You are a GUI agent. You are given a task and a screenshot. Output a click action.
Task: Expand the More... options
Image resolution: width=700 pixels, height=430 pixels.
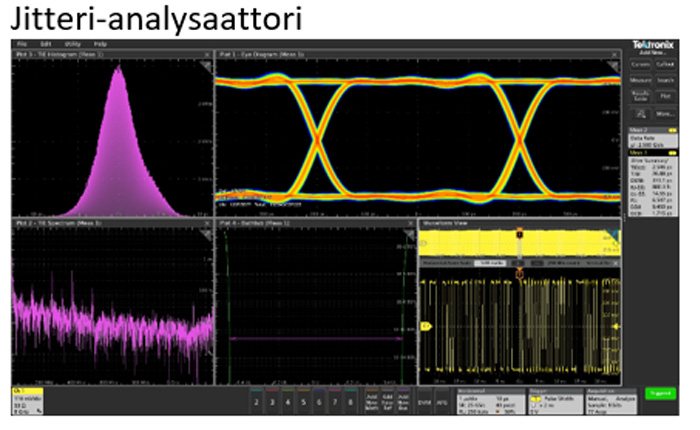point(667,117)
